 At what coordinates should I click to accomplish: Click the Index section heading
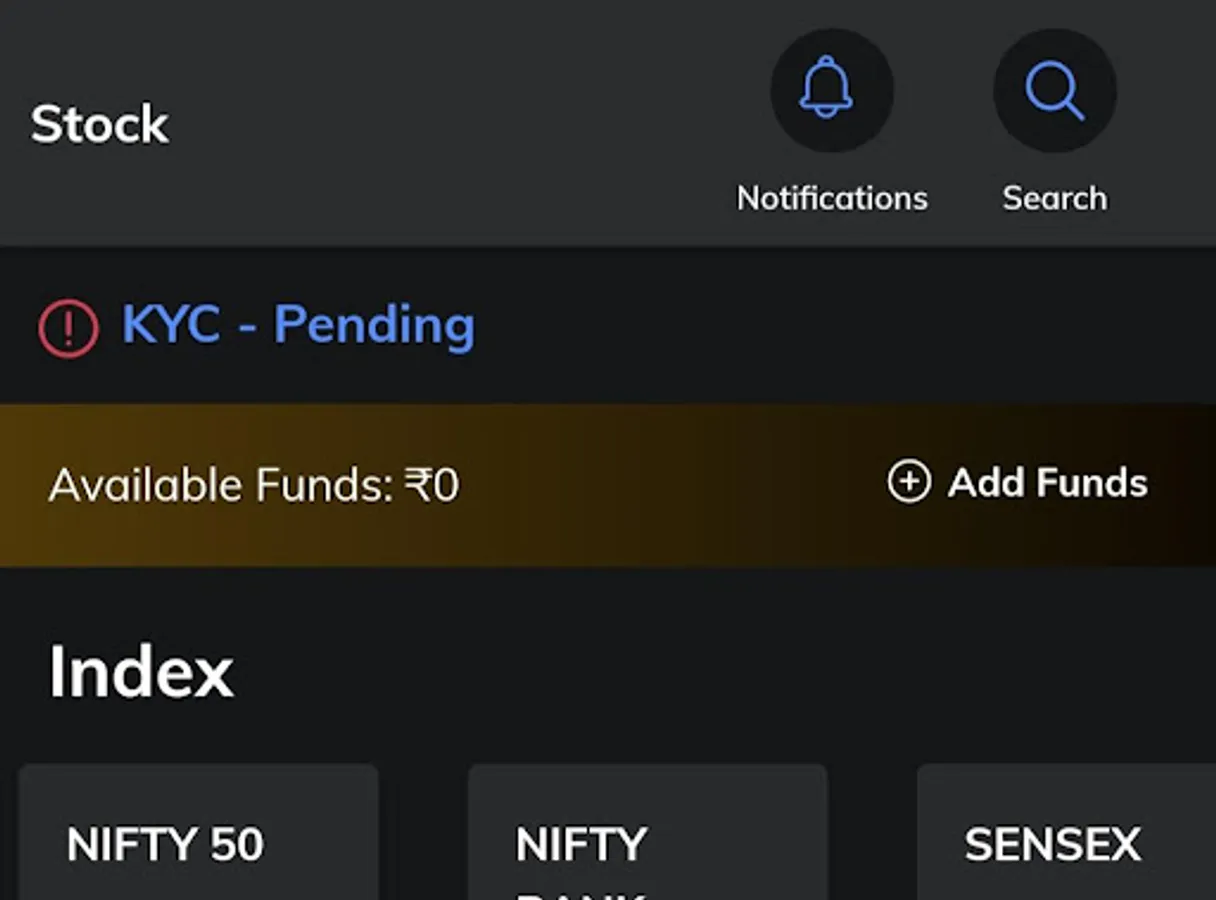141,671
